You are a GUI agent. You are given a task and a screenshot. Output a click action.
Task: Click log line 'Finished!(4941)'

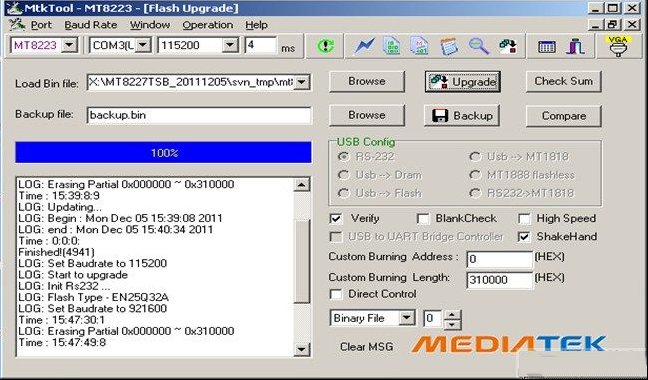point(57,252)
